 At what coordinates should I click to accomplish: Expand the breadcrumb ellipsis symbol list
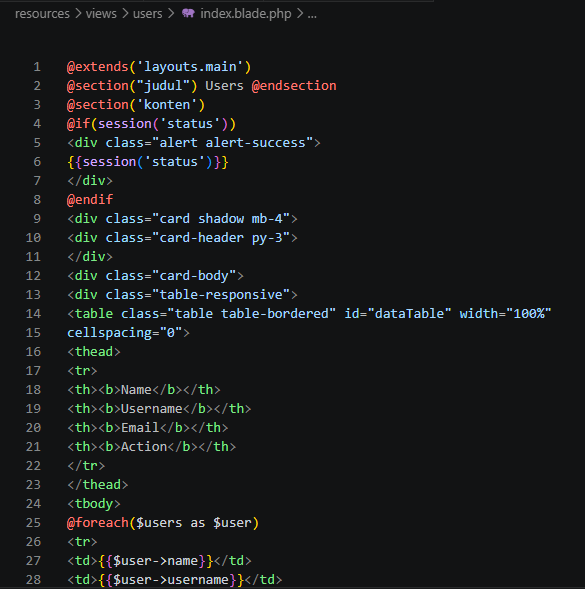(x=312, y=15)
